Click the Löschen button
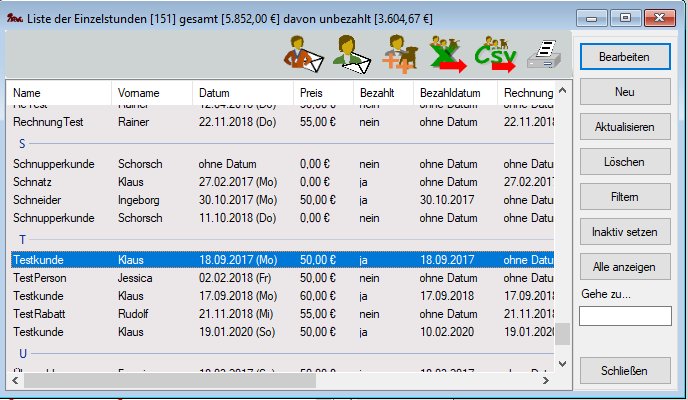 click(x=625, y=162)
